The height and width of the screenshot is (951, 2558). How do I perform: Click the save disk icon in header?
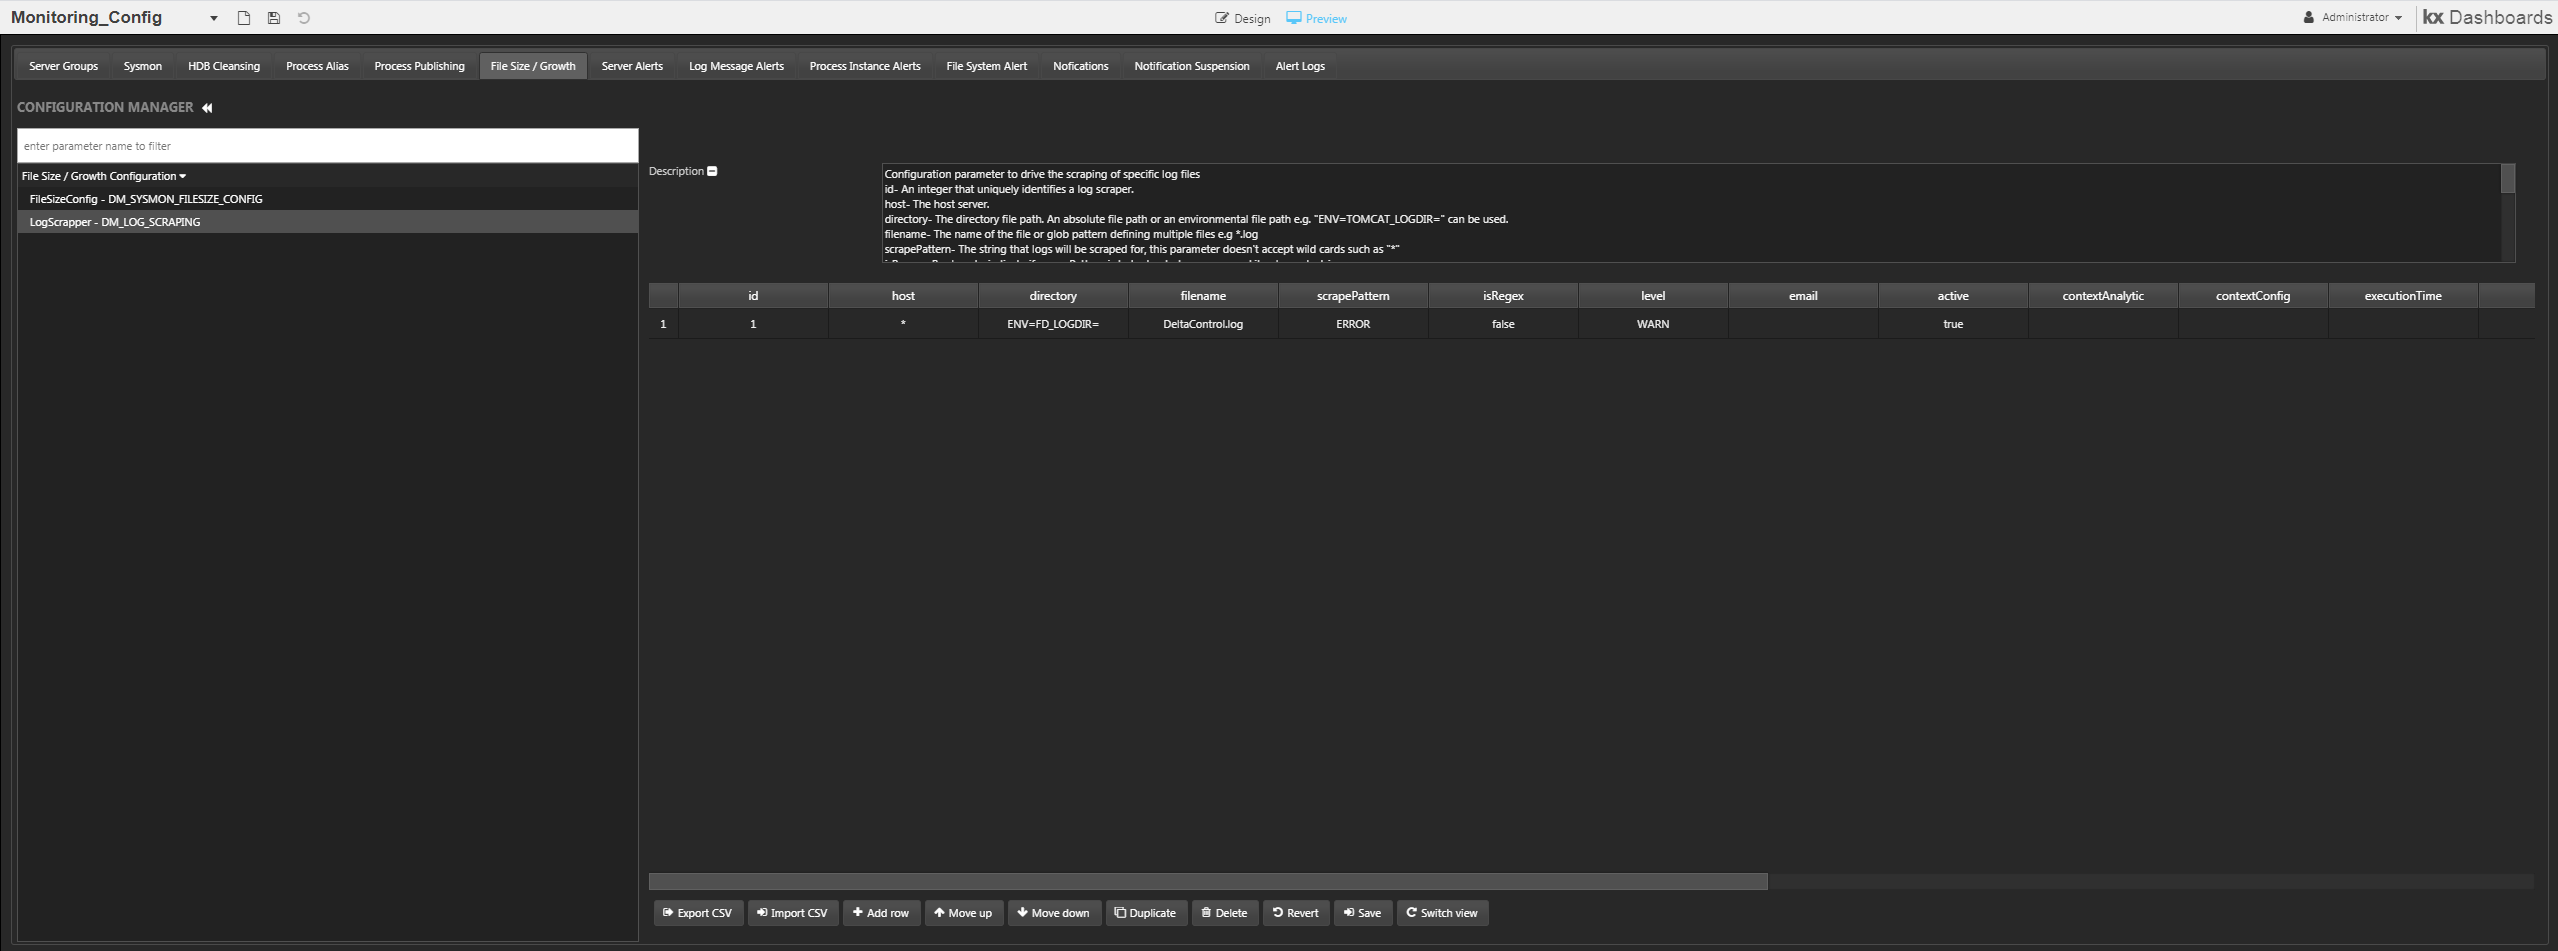[x=273, y=18]
